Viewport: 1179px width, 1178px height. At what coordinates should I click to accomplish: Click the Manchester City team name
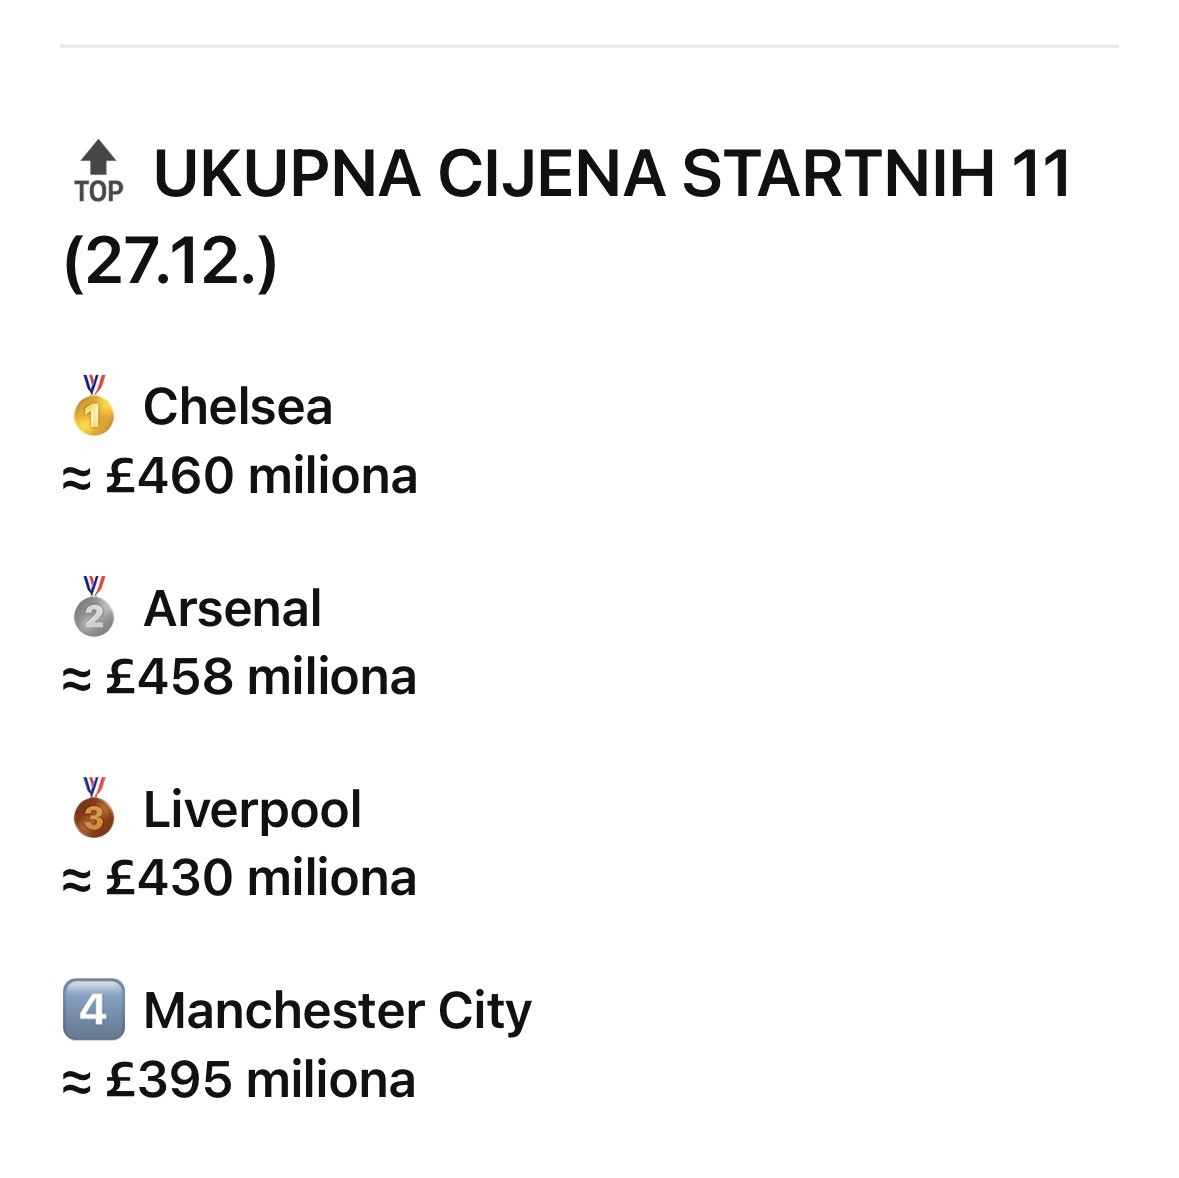(337, 1011)
